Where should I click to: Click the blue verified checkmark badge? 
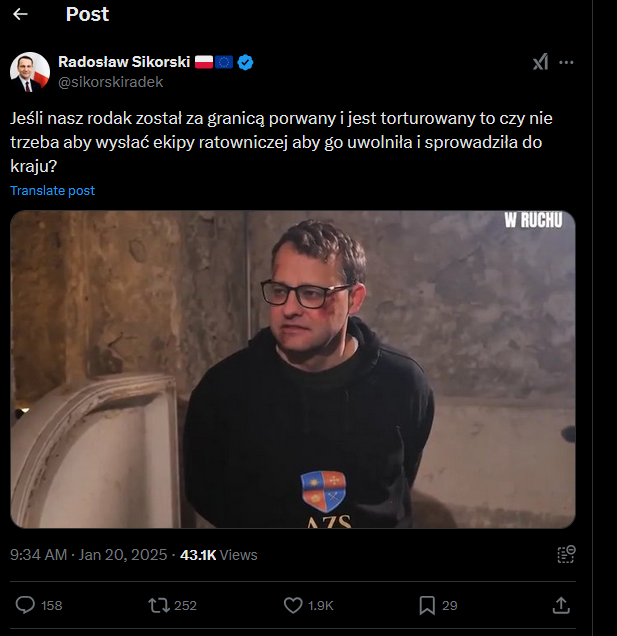pyautogui.click(x=245, y=63)
